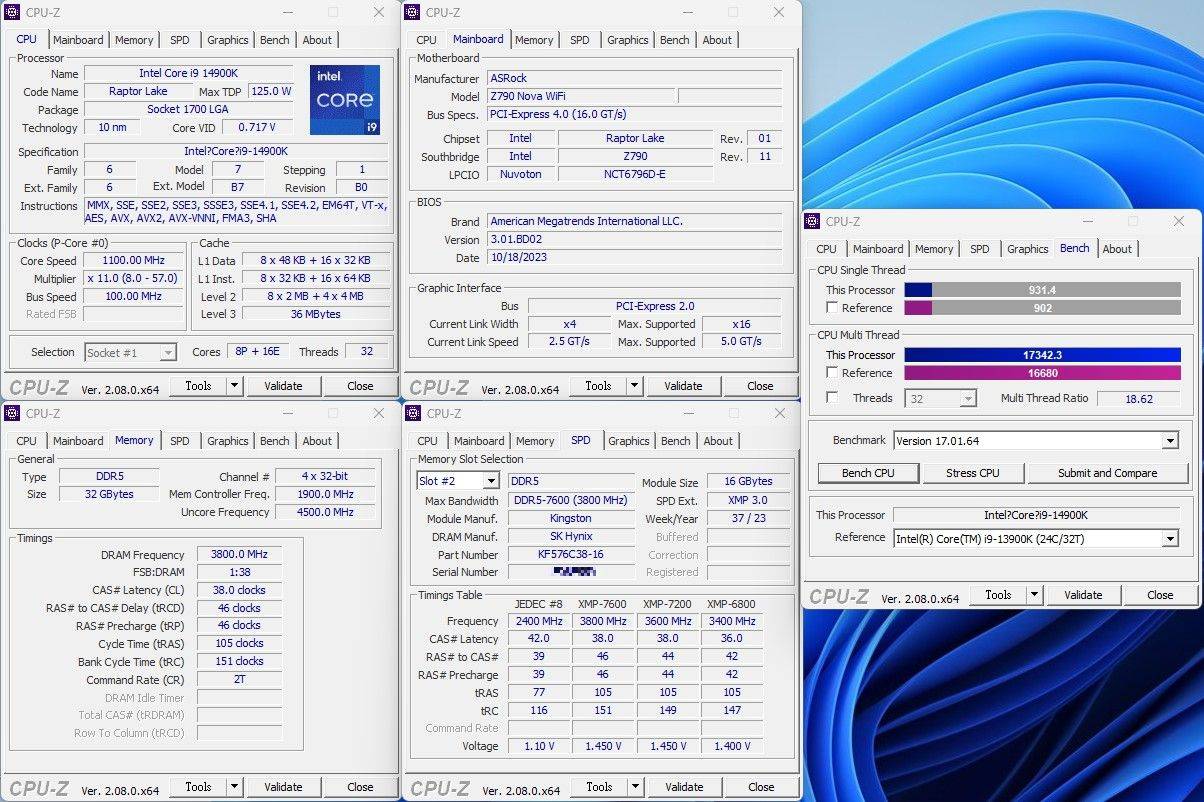The width and height of the screenshot is (1204, 802).
Task: Click CPU-Z title icon of the SPD window
Action: pyautogui.click(x=413, y=413)
